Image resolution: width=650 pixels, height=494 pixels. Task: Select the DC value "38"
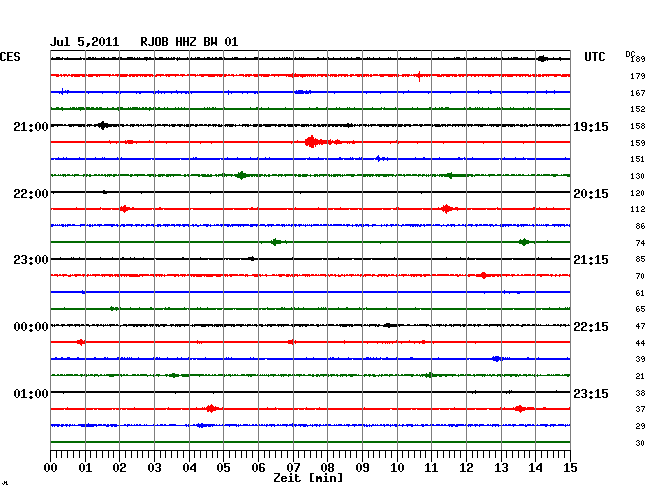tap(640, 393)
